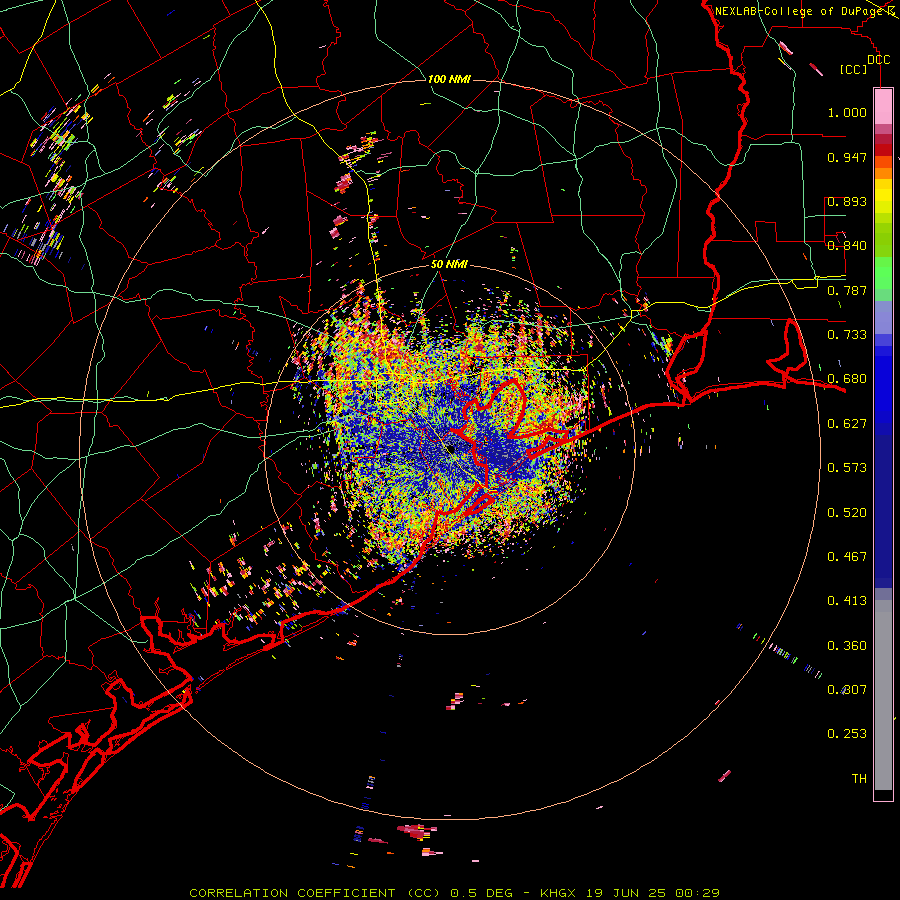This screenshot has width=900, height=900.
Task: Click the DCC label above the color scale
Action: point(878,60)
